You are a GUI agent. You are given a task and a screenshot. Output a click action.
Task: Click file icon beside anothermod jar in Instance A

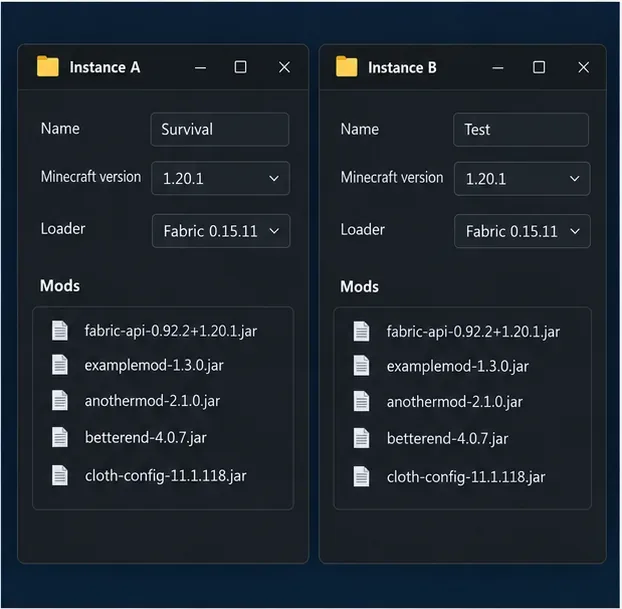(60, 400)
